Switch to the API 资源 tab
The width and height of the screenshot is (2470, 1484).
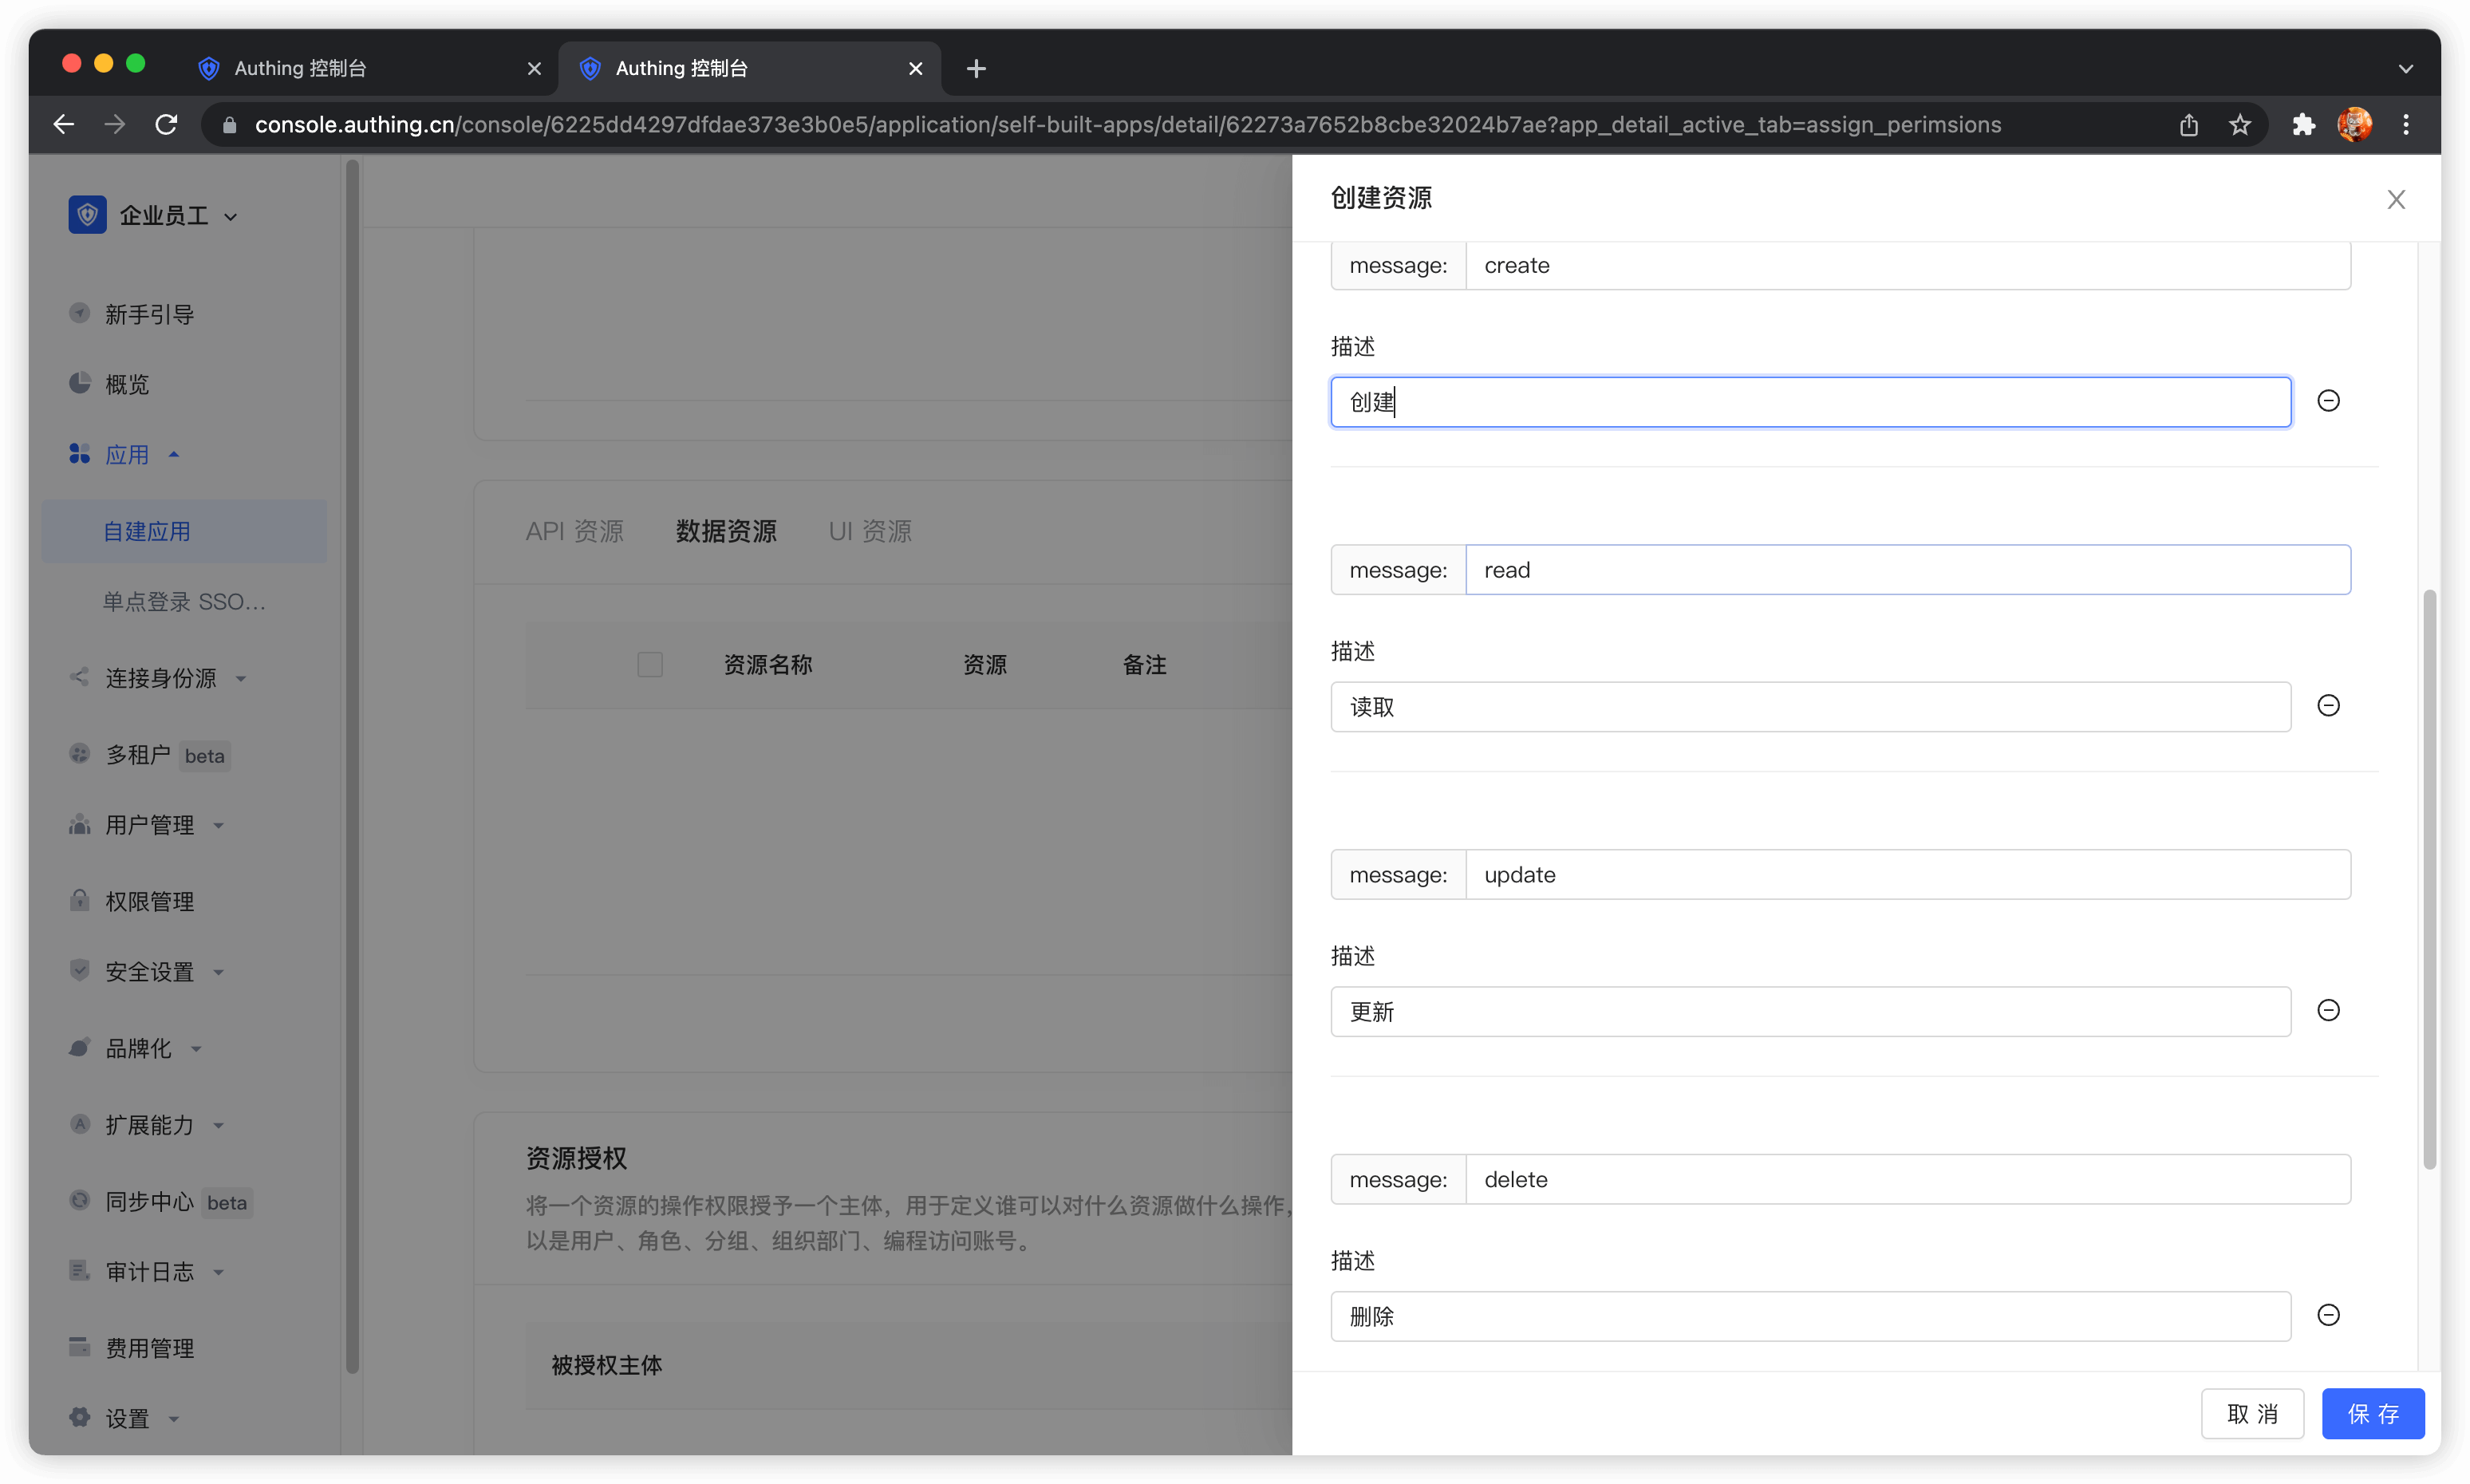(574, 531)
